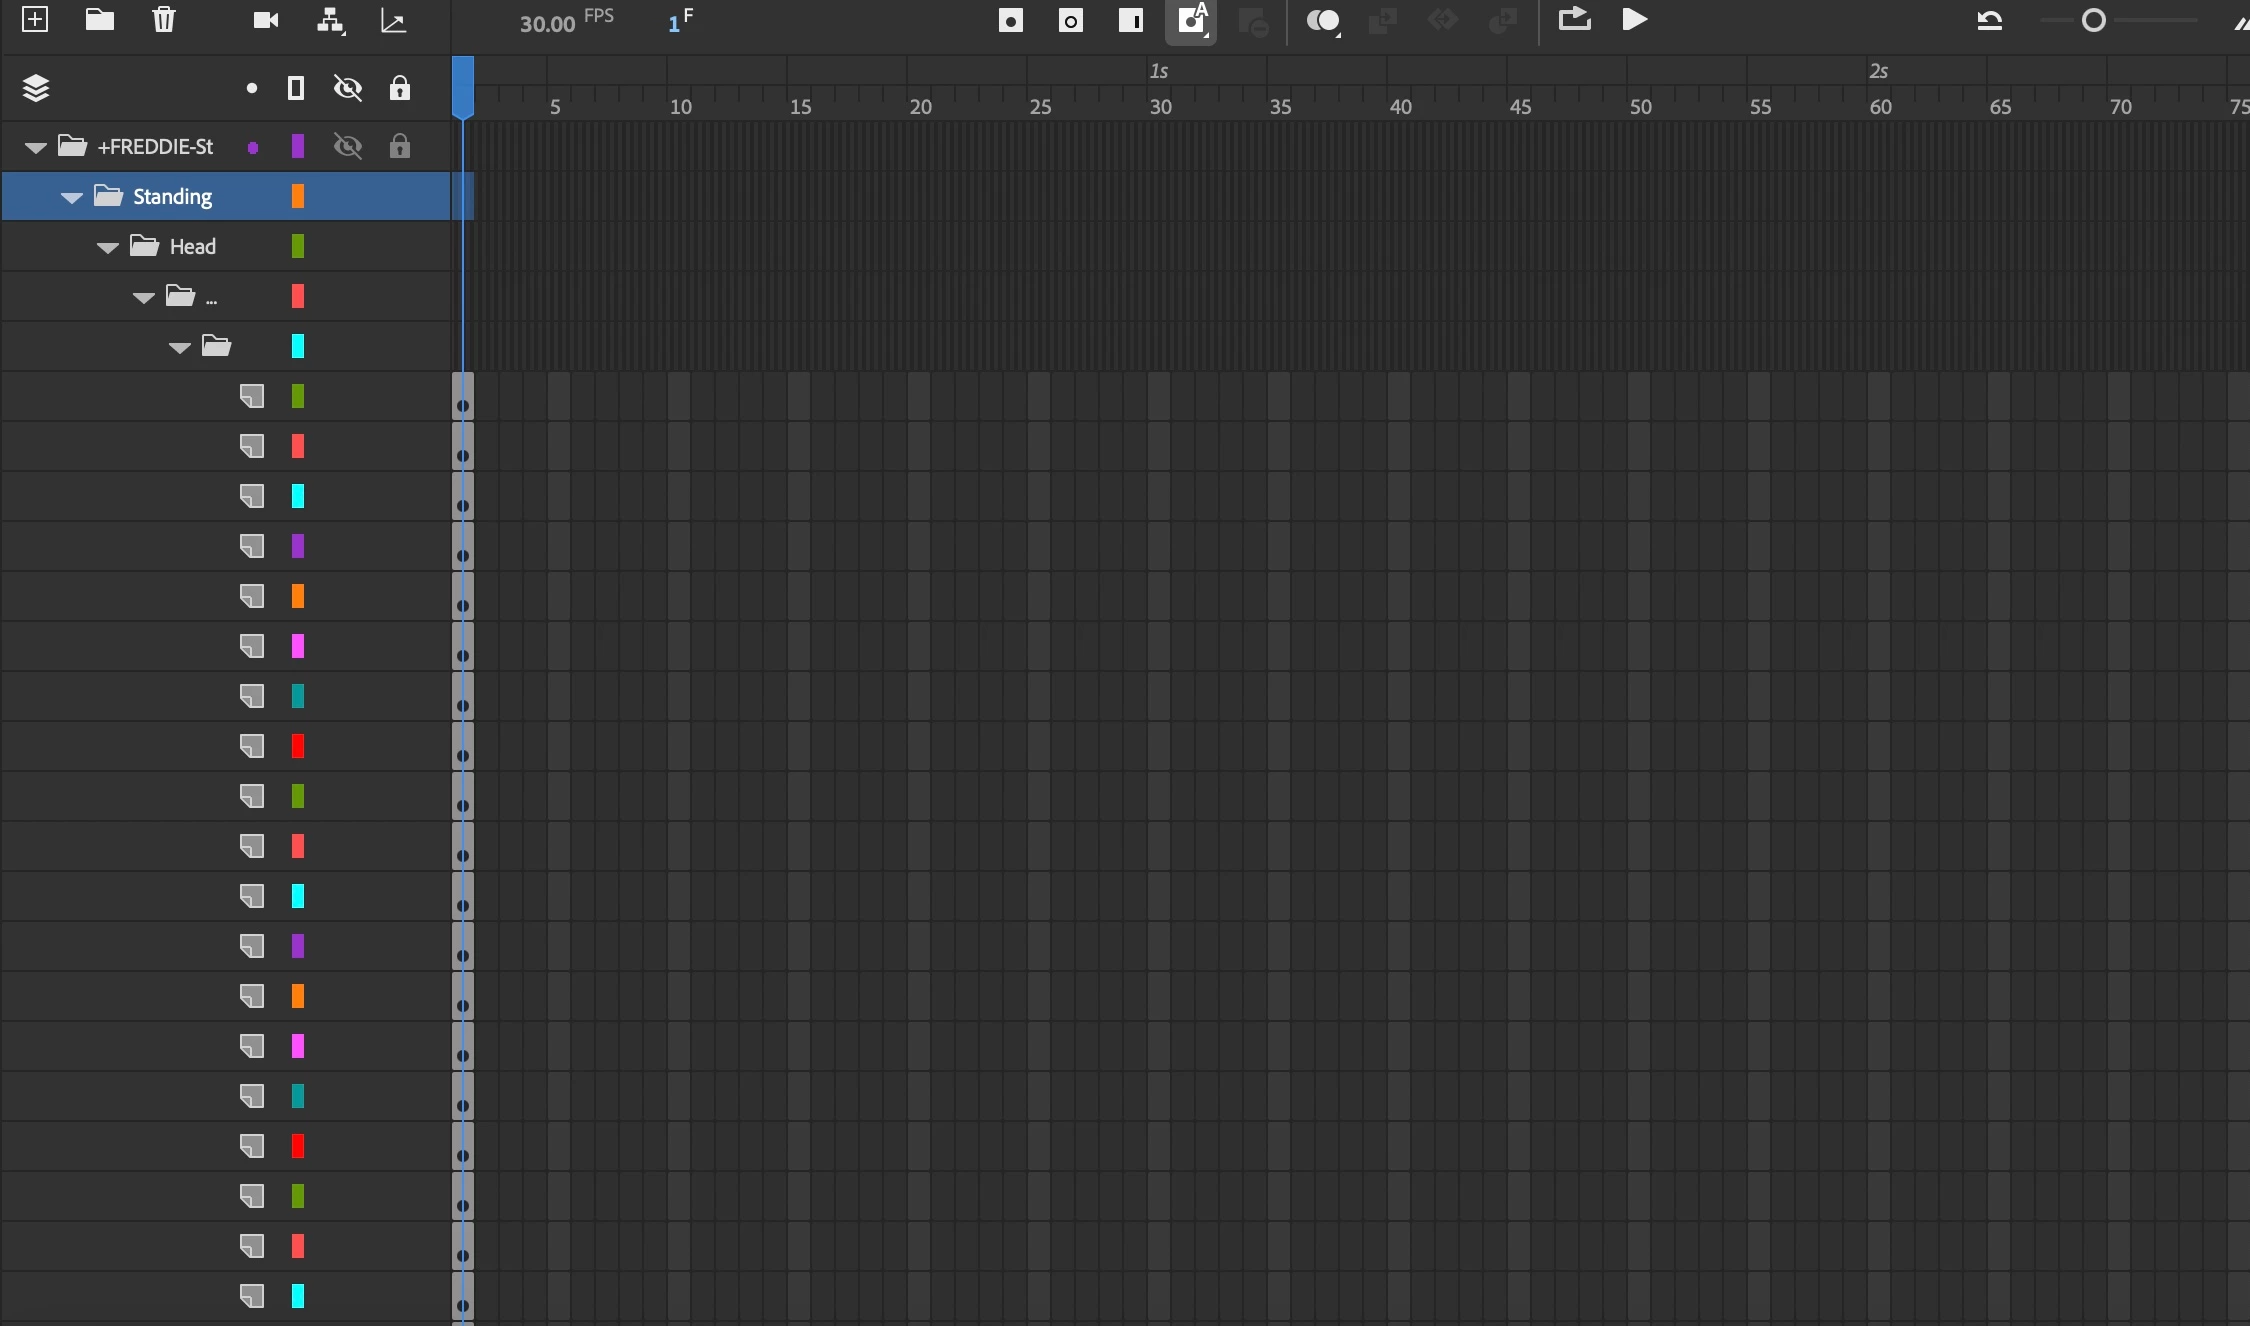Toggle the layer parenting view icon
Image resolution: width=2250 pixels, height=1326 pixels.
(330, 21)
